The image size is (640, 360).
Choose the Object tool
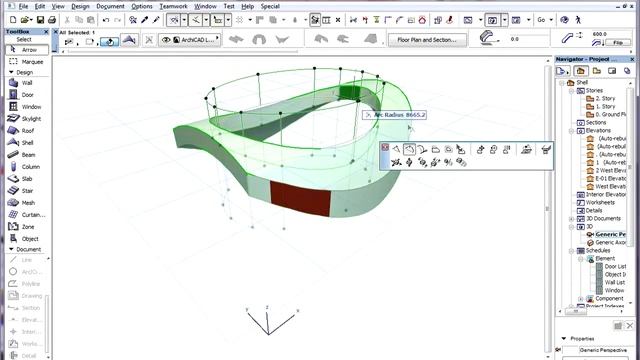coord(27,239)
